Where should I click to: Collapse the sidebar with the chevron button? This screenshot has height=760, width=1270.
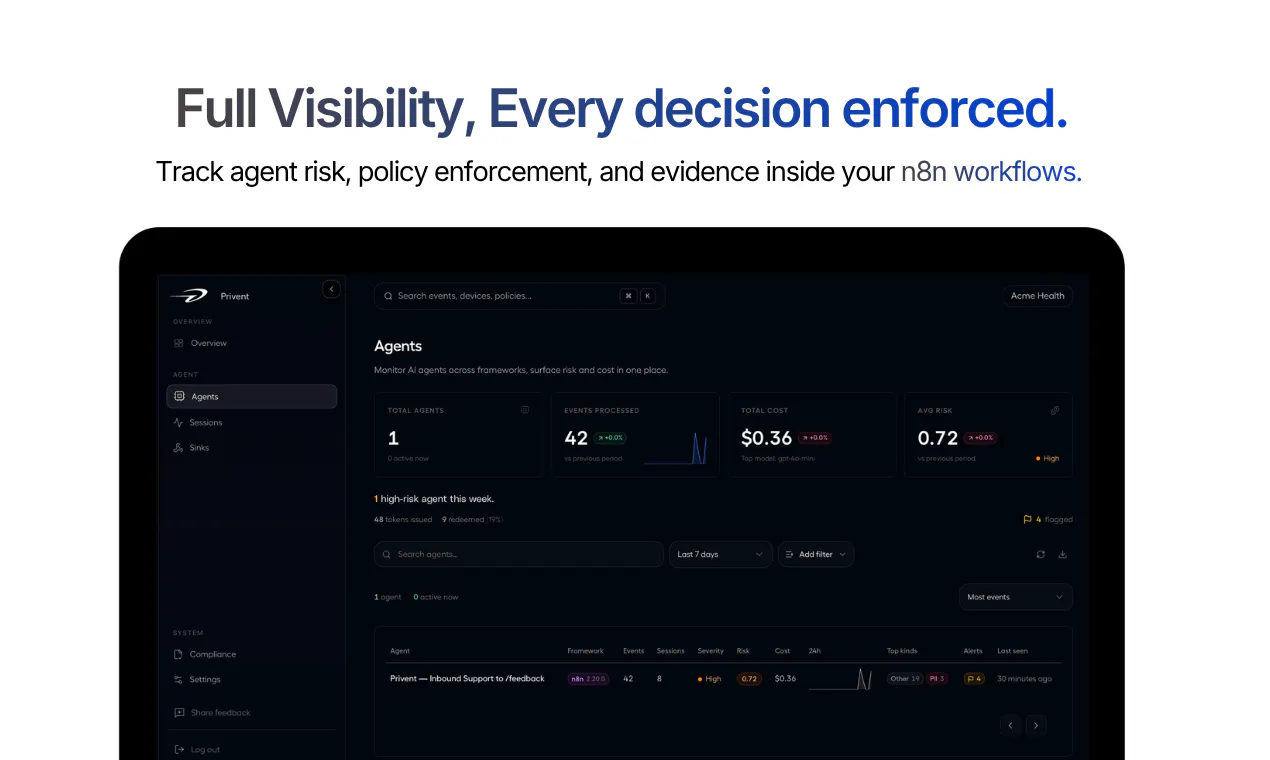coord(332,289)
